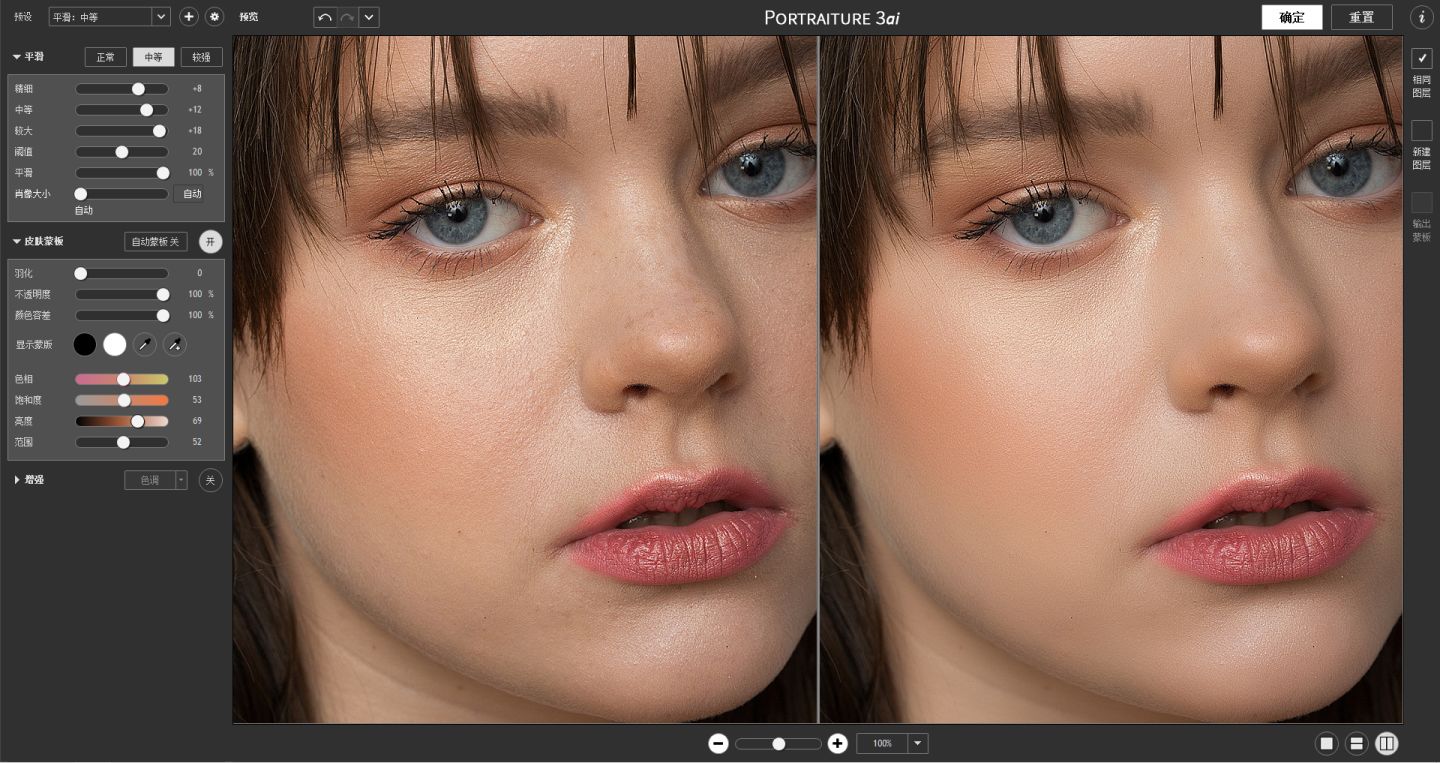Switch to single-pane preview view
This screenshot has width=1440, height=763.
pos(1327,744)
